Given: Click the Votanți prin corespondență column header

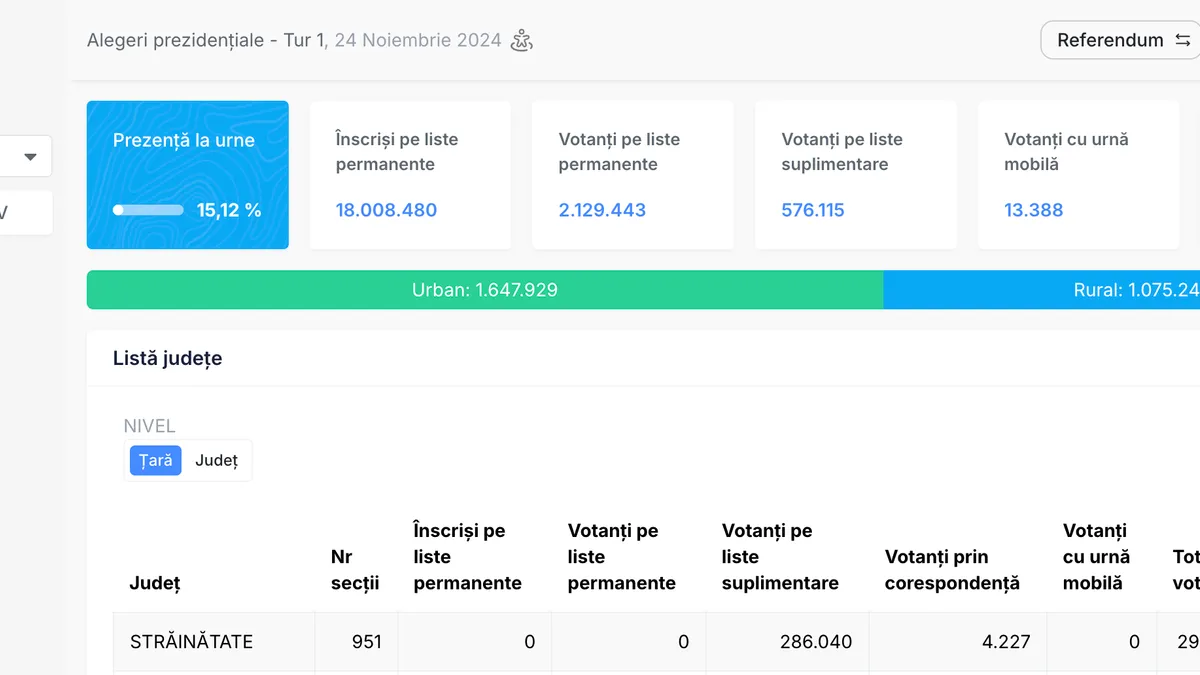Looking at the screenshot, I should pyautogui.click(x=951, y=570).
